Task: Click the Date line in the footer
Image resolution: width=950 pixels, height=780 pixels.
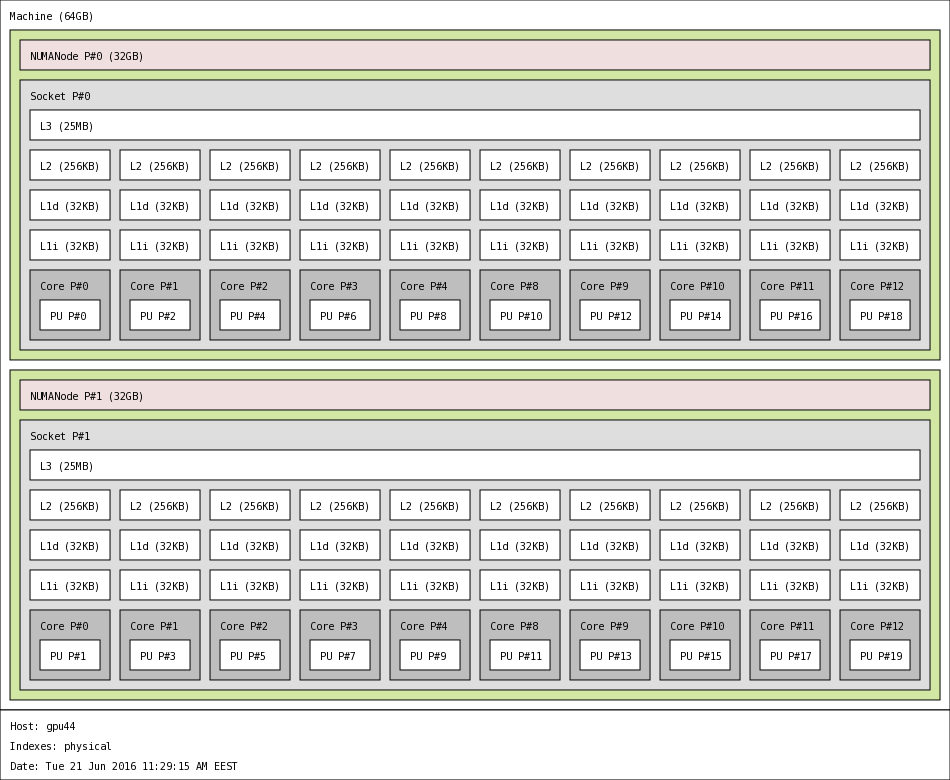Action: tap(124, 767)
